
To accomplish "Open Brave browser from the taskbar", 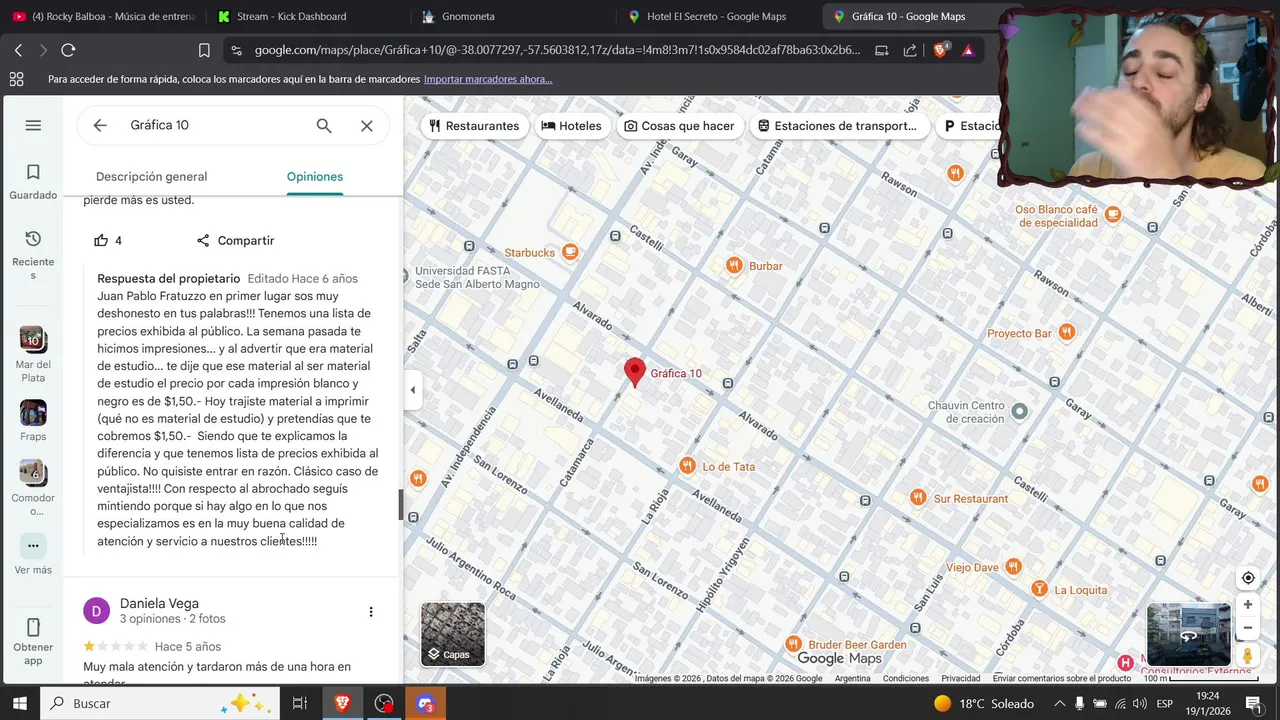I will pos(342,703).
